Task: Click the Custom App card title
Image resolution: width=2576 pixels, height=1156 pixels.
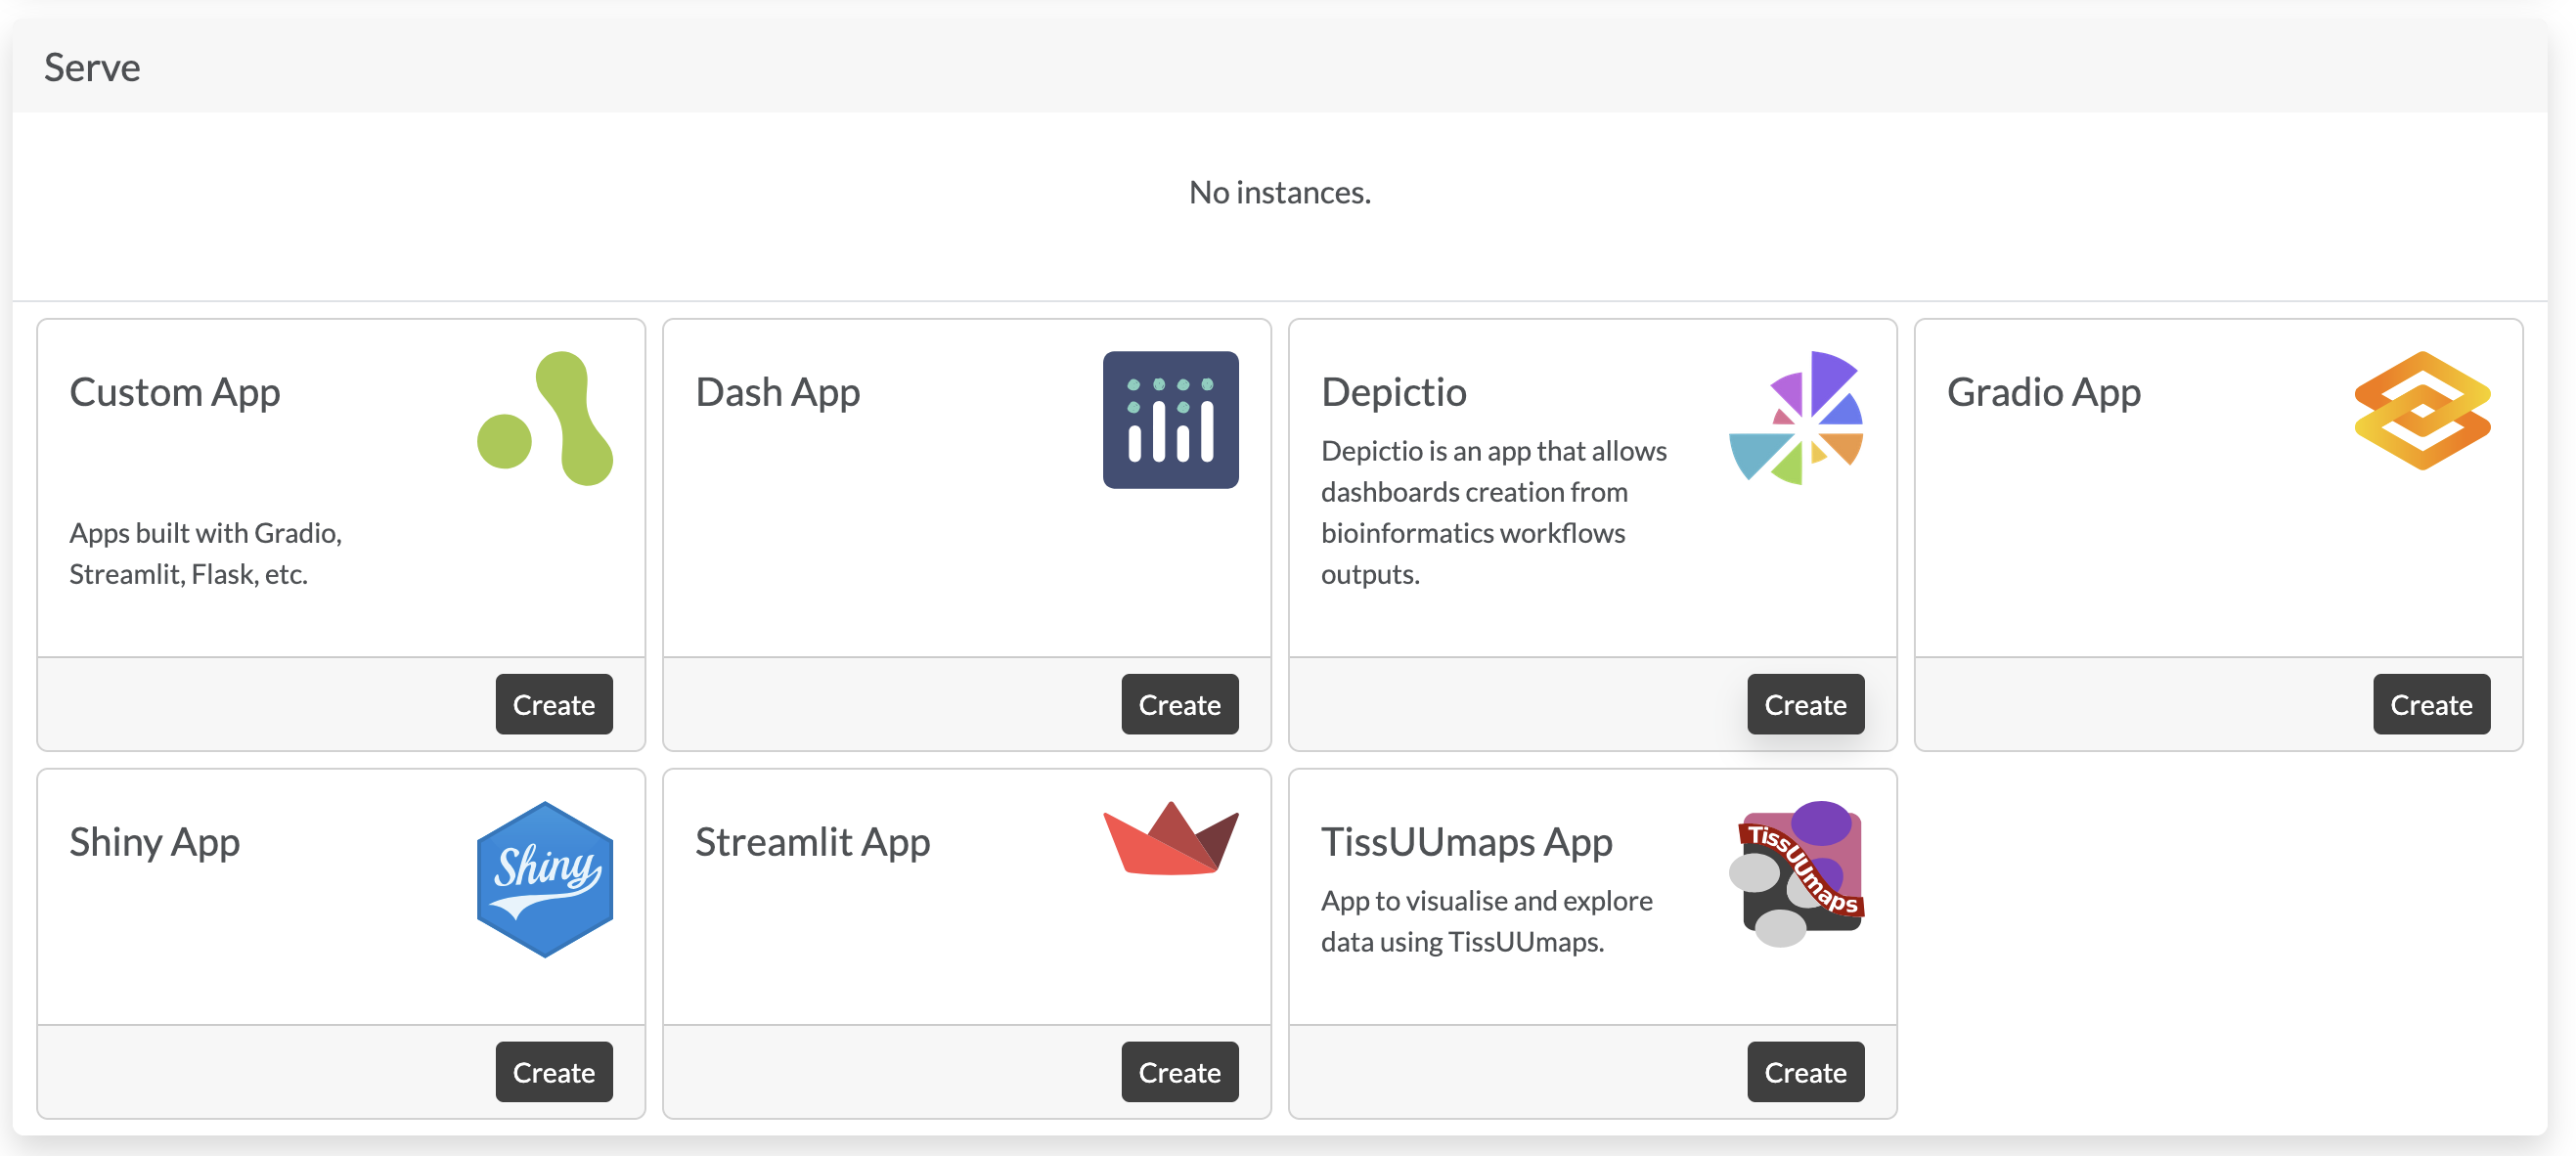Action: (175, 392)
